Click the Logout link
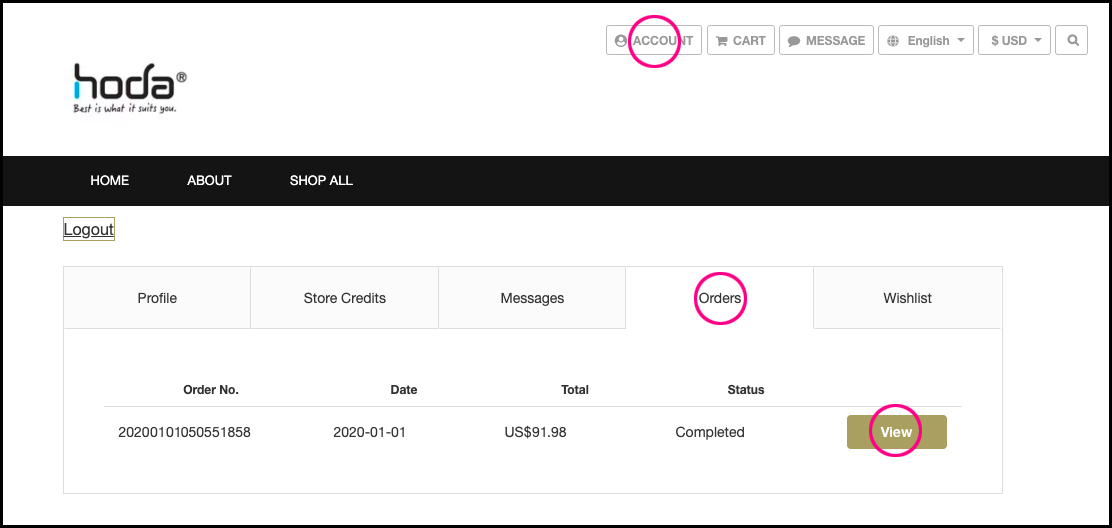This screenshot has width=1112, height=528. click(89, 229)
